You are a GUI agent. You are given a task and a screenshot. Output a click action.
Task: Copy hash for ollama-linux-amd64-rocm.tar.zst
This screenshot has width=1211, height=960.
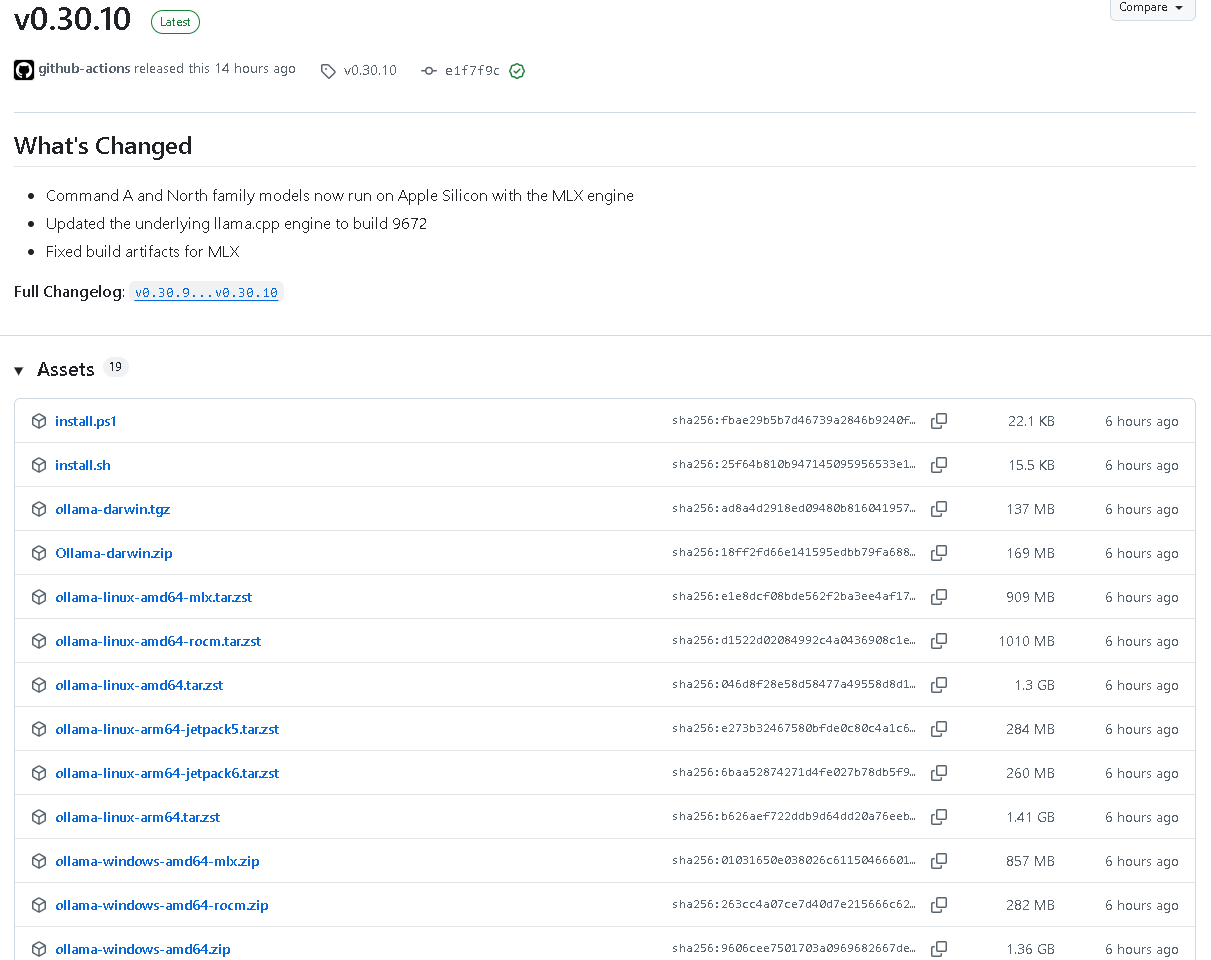pos(939,641)
